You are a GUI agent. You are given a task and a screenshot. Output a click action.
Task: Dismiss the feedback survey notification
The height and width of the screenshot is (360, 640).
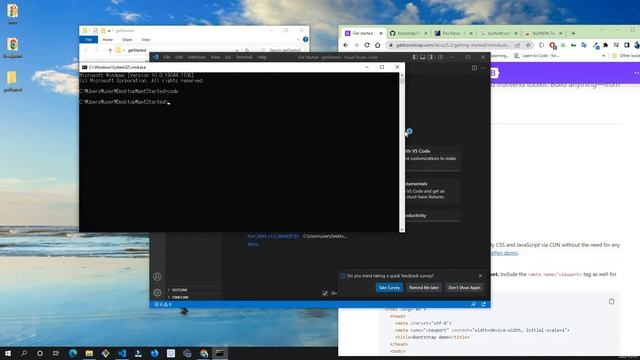480,276
